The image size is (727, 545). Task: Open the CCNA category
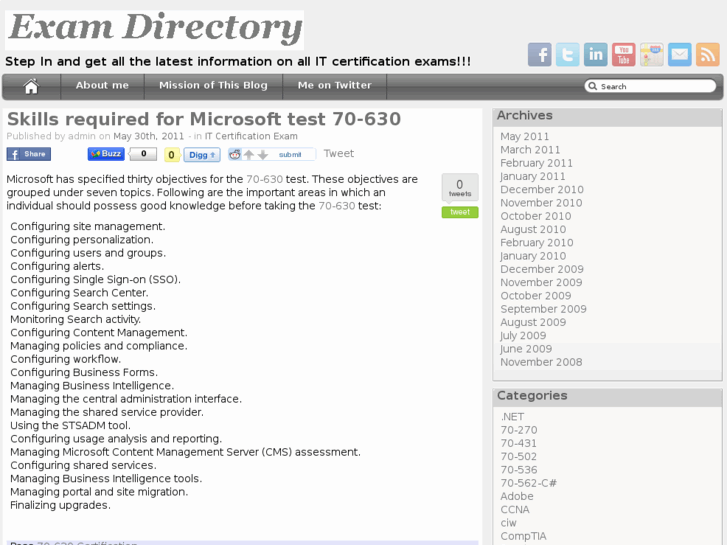click(x=515, y=510)
